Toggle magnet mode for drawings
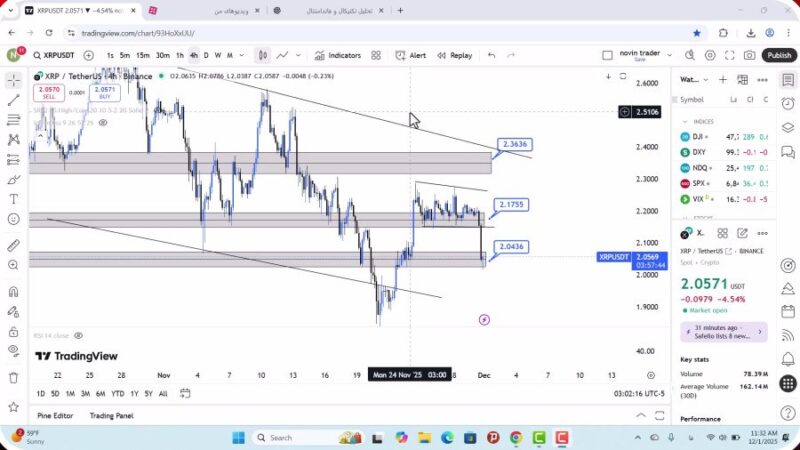The height and width of the screenshot is (450, 800). coord(13,292)
